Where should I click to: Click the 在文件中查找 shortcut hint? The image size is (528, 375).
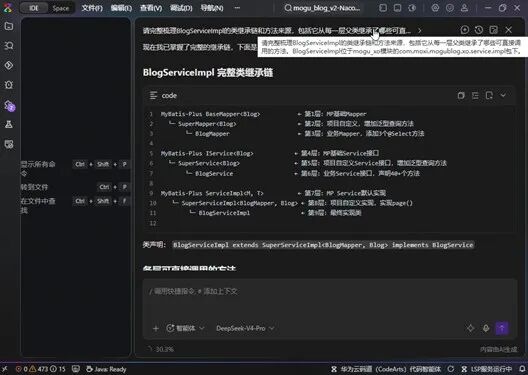pos(75,205)
